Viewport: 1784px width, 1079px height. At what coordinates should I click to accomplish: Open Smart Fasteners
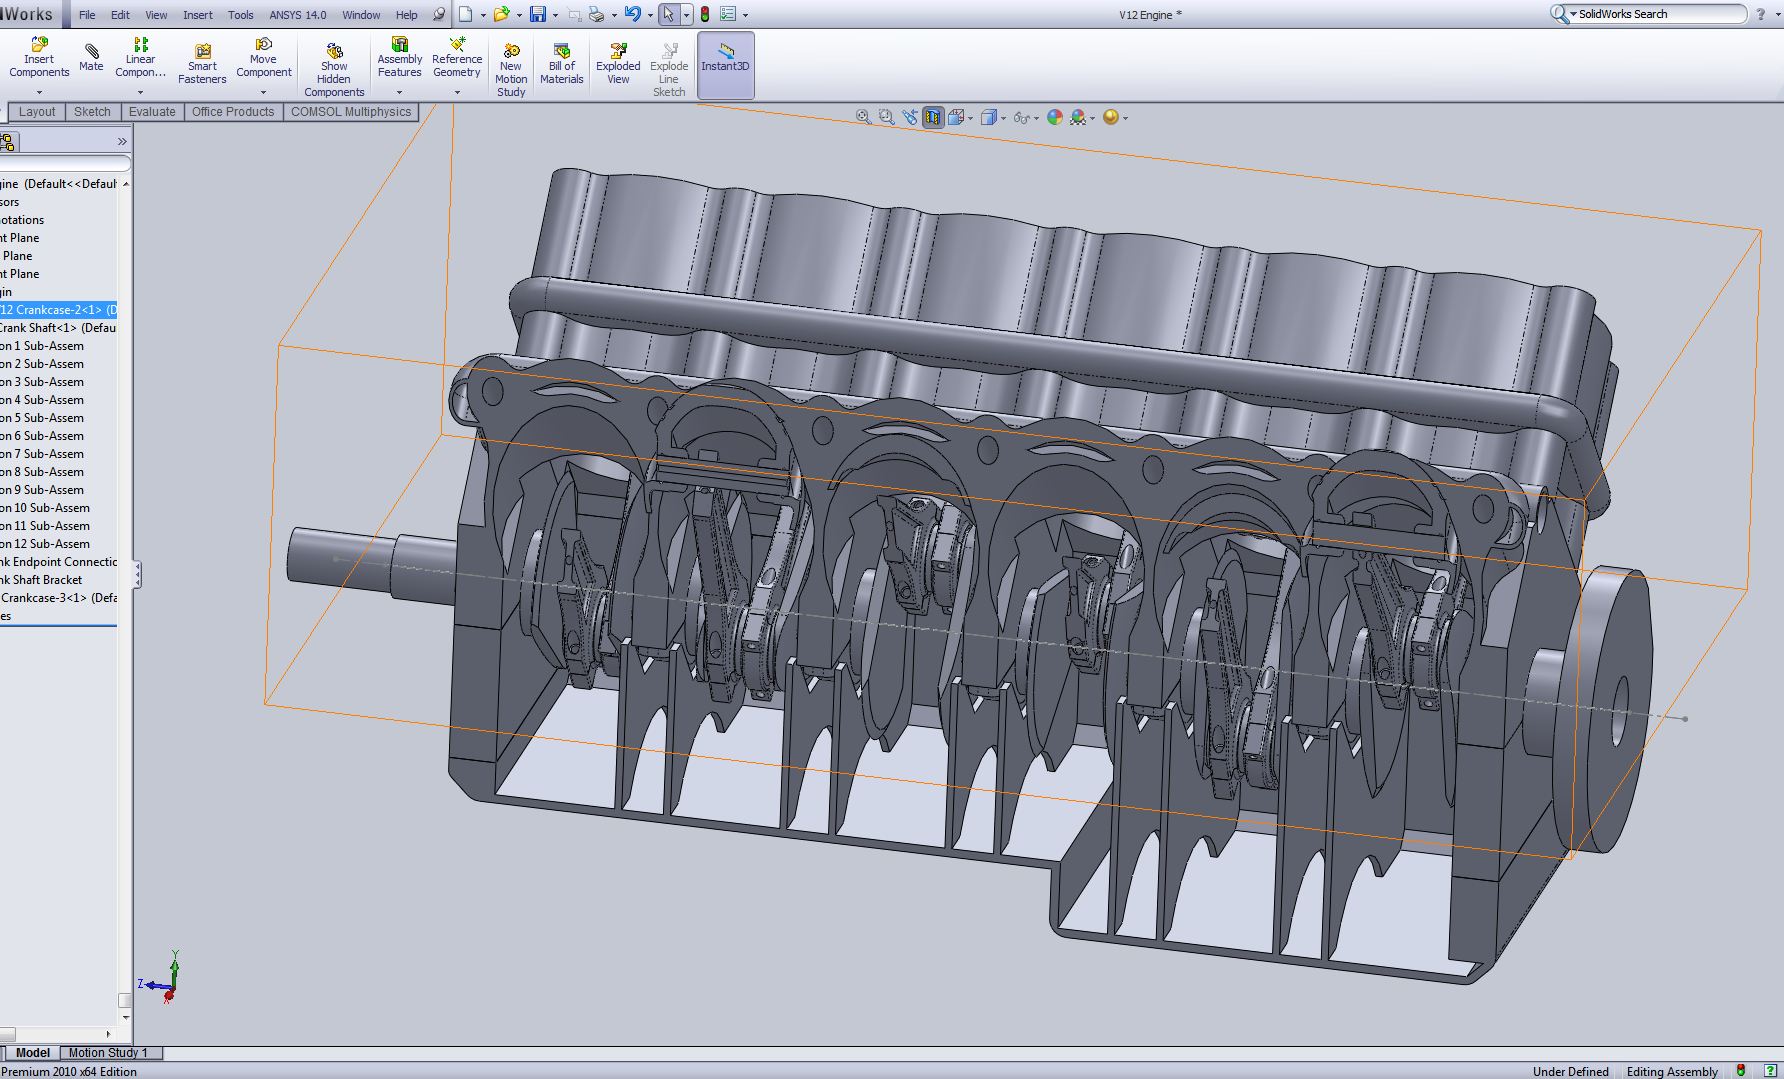[x=202, y=64]
